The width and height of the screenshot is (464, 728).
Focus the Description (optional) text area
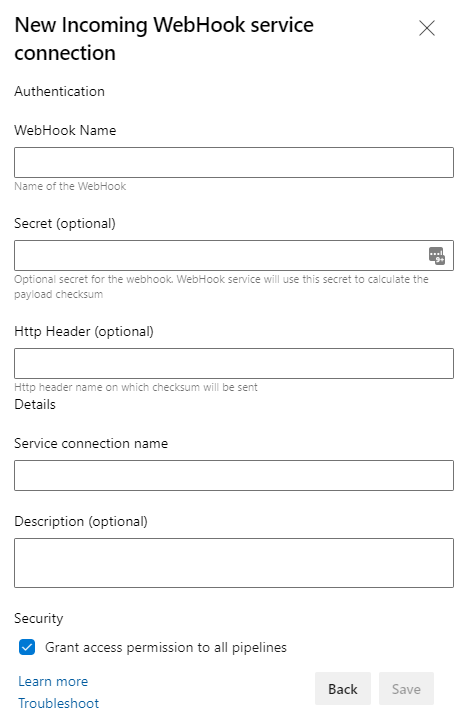coord(234,563)
